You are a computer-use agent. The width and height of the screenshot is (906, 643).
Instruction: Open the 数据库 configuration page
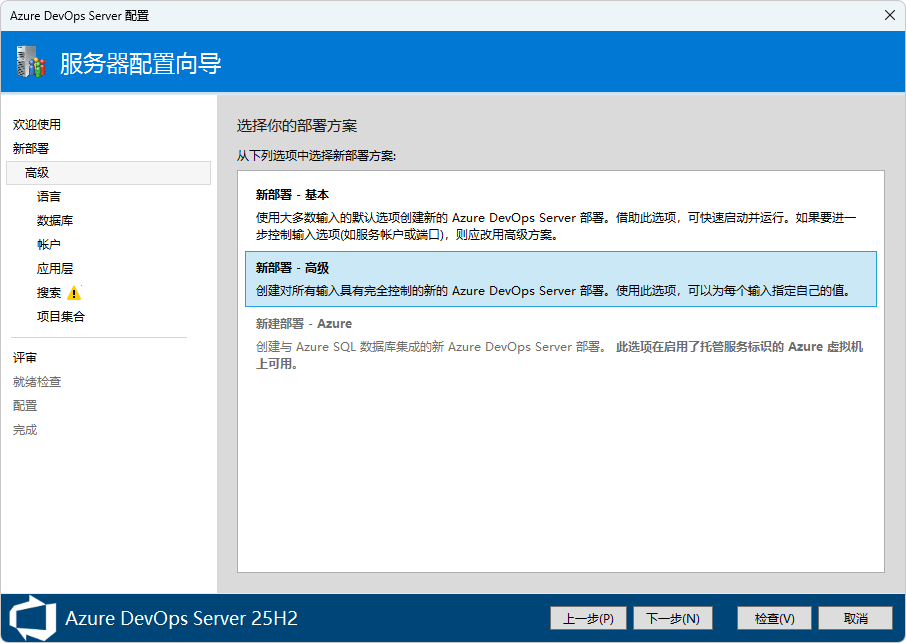55,221
